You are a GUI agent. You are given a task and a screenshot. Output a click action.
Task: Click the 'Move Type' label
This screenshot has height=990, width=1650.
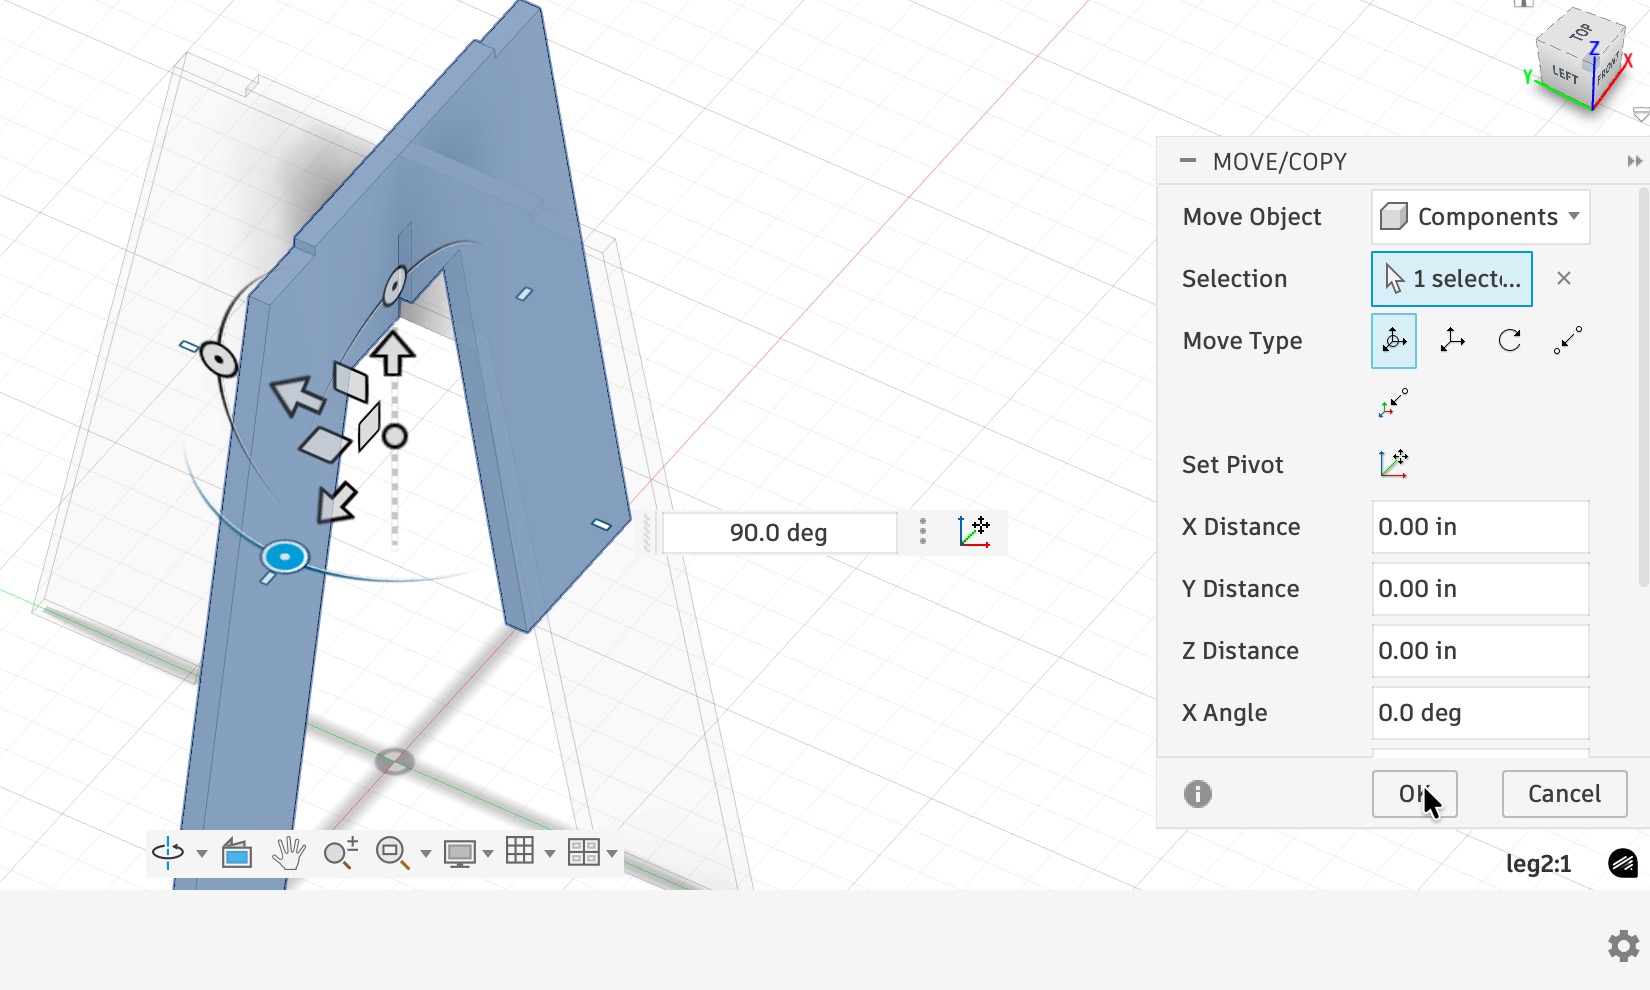coord(1242,341)
